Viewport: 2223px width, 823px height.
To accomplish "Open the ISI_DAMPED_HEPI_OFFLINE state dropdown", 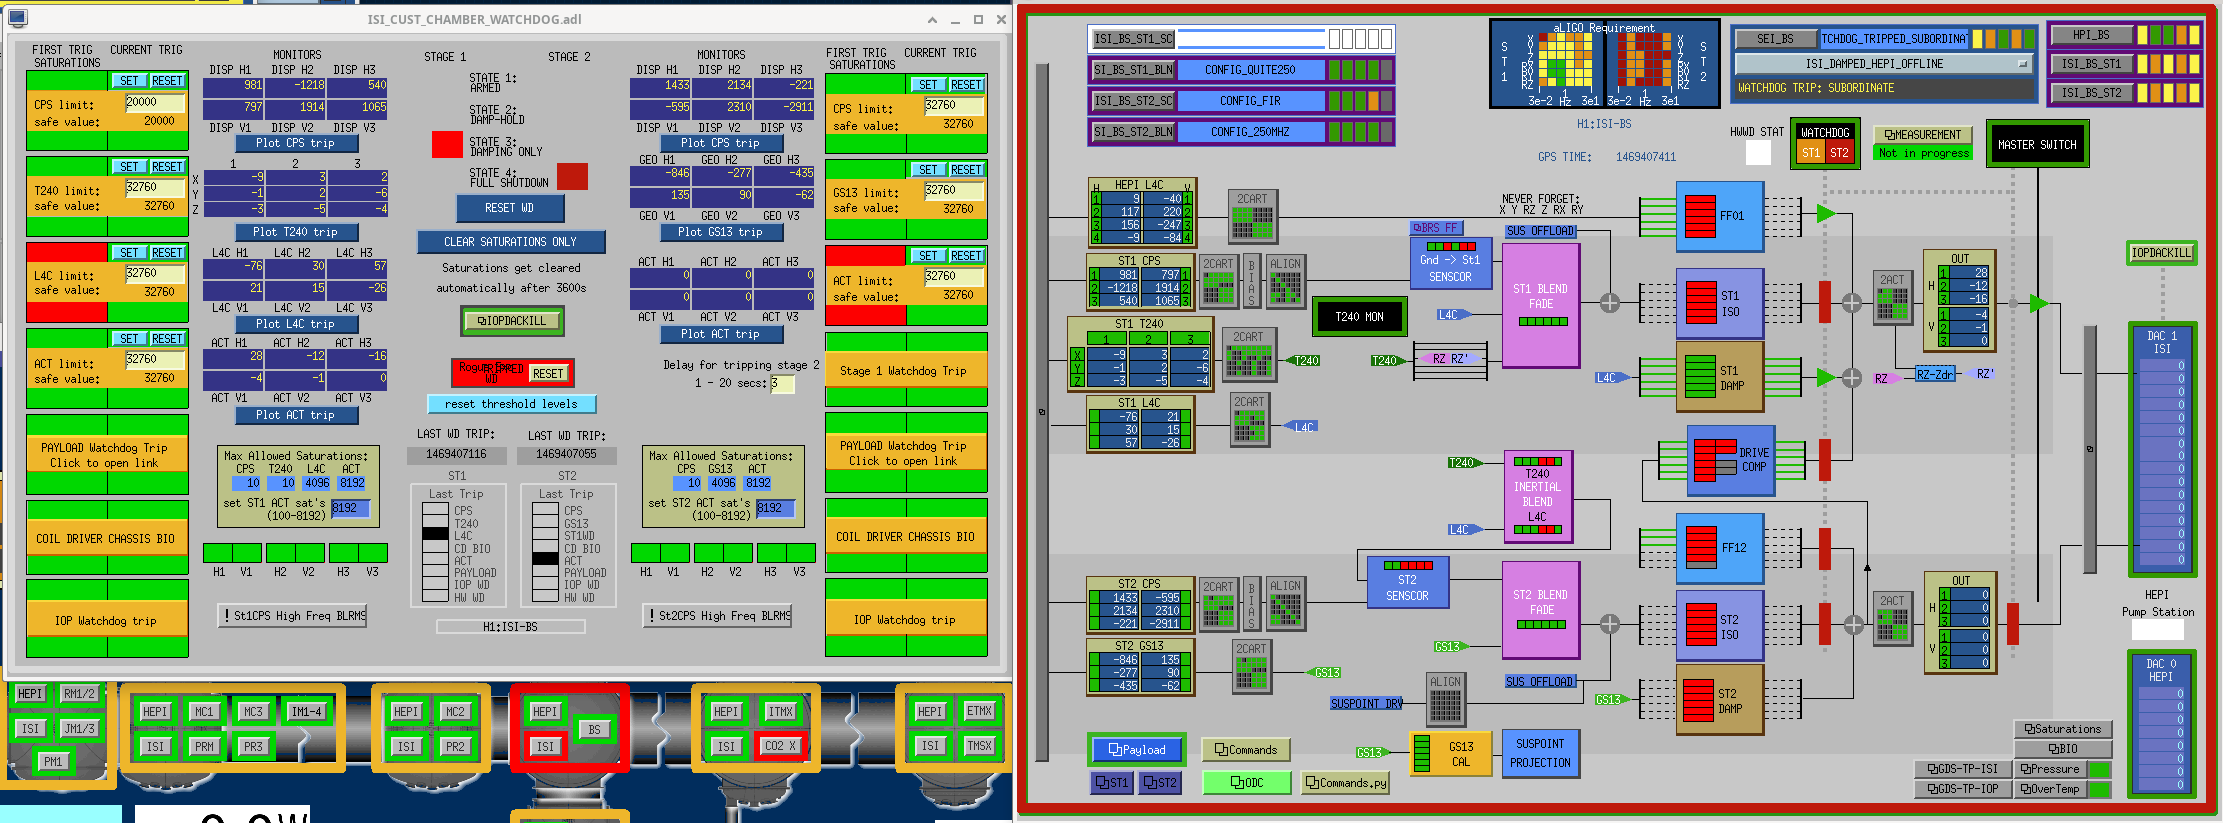I will tap(1884, 64).
